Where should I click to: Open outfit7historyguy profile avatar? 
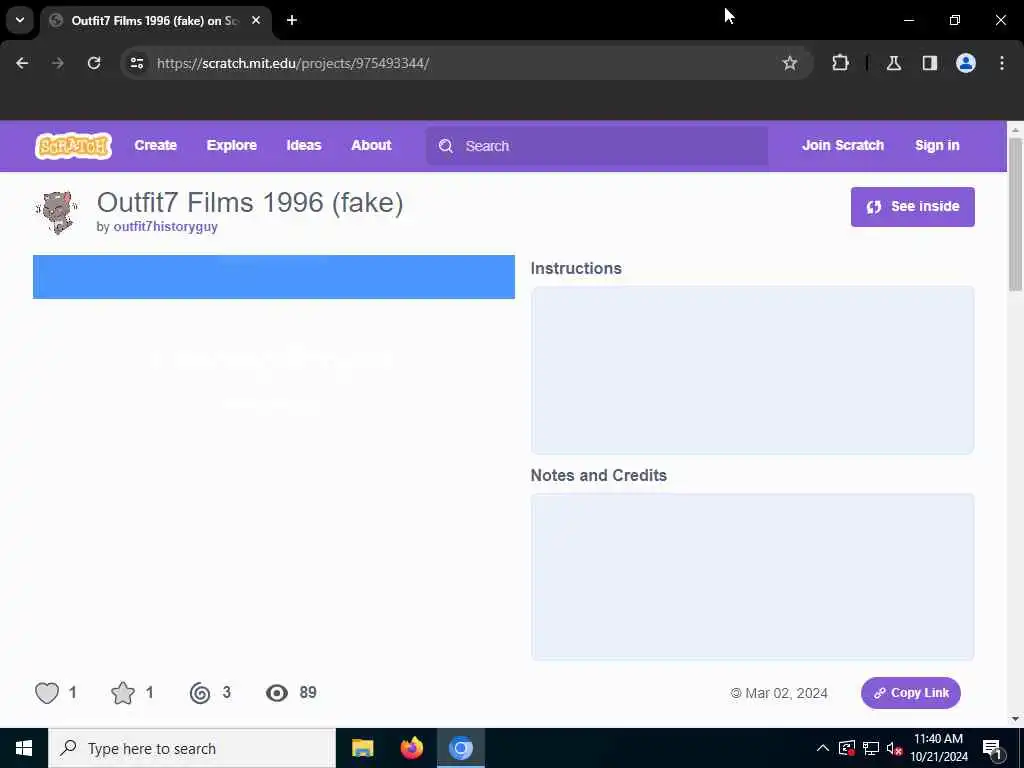coord(57,212)
